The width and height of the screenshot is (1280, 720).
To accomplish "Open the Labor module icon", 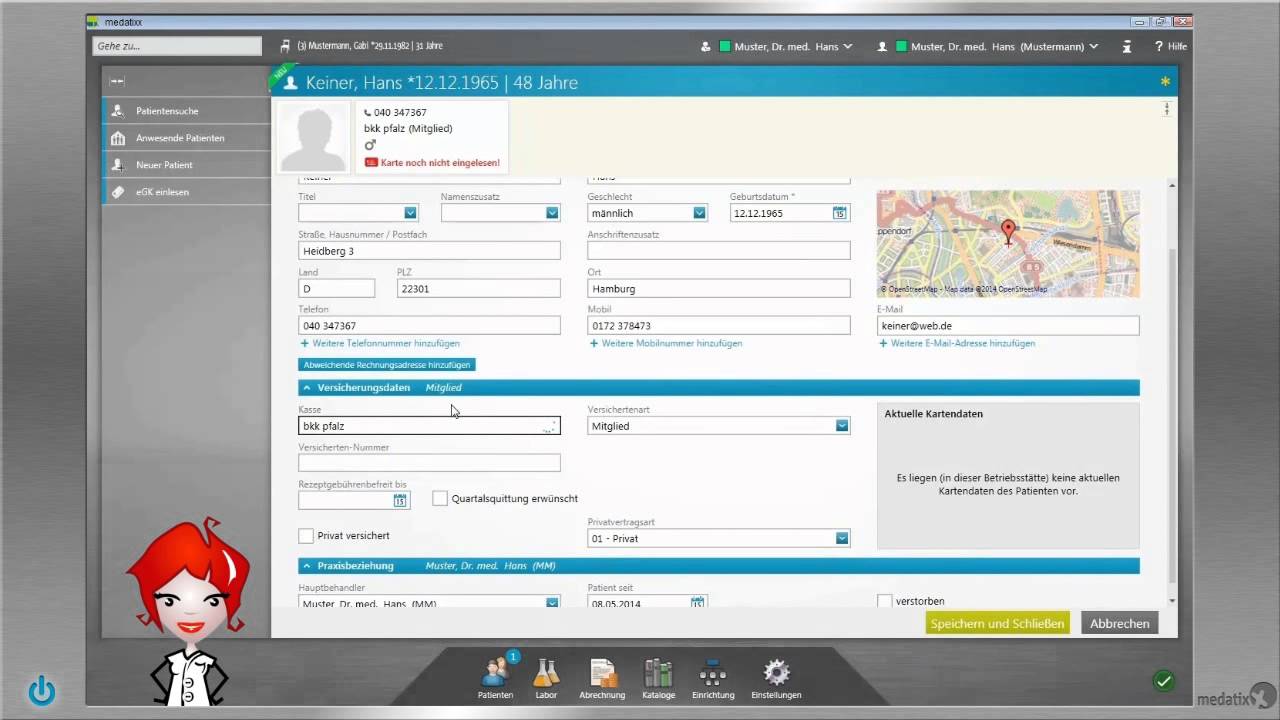I will tap(546, 677).
